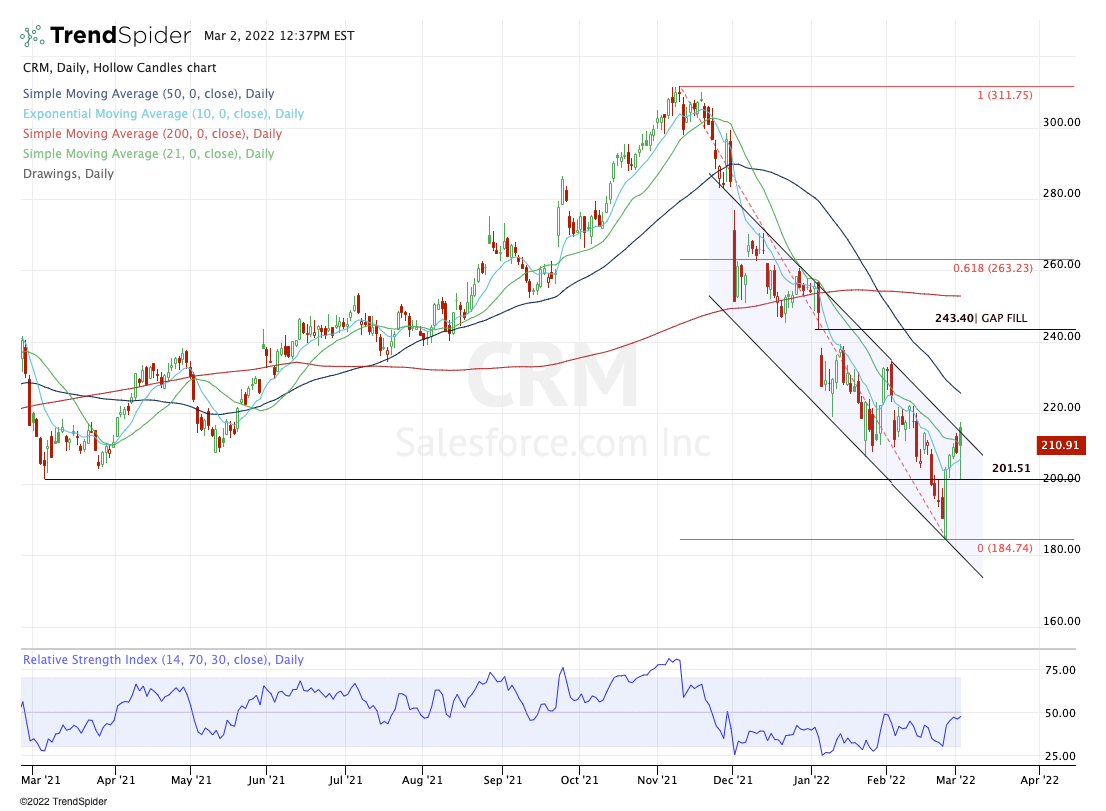The image size is (1106, 811).
Task: Click the Sep '21 date axis label
Action: pyautogui.click(x=503, y=780)
